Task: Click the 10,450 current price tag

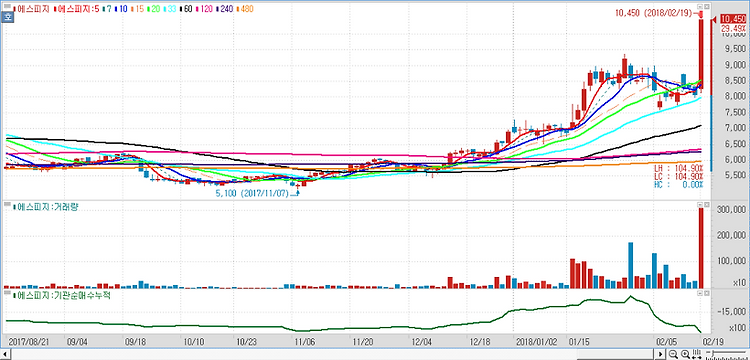Action: (x=733, y=19)
